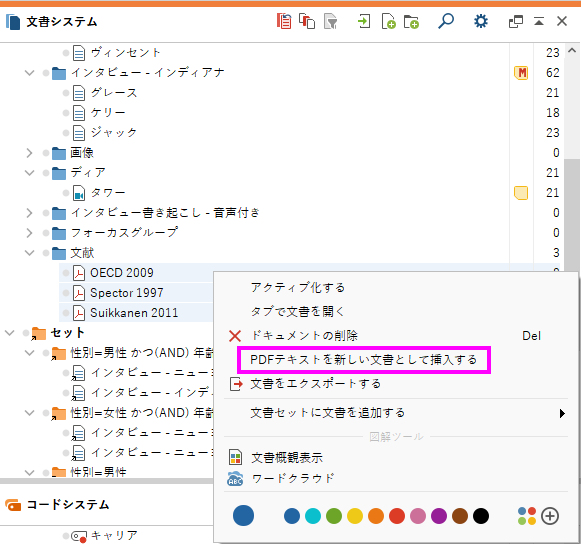Expand the フォーカスグループ folder

click(30, 233)
